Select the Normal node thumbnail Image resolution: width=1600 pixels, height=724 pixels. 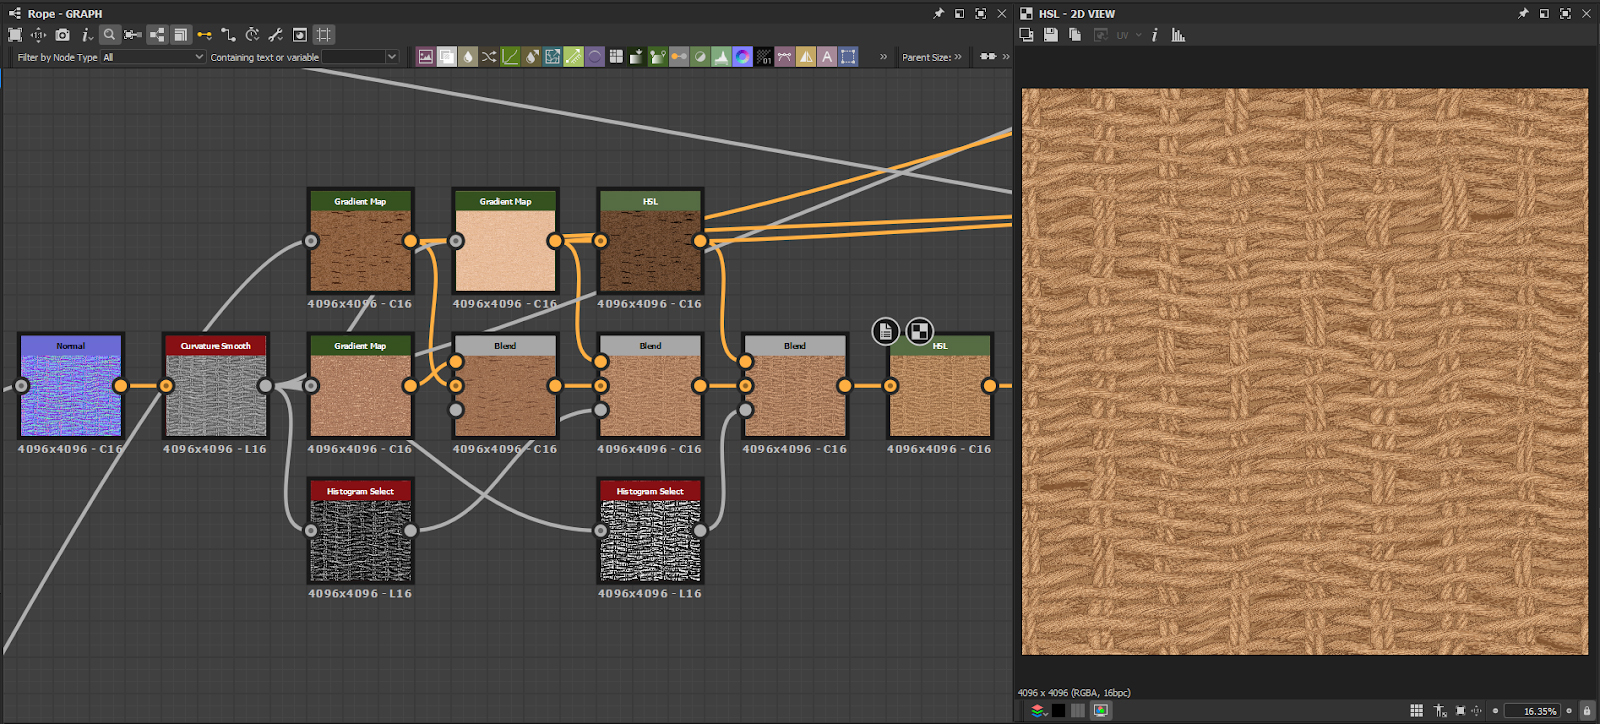click(71, 394)
